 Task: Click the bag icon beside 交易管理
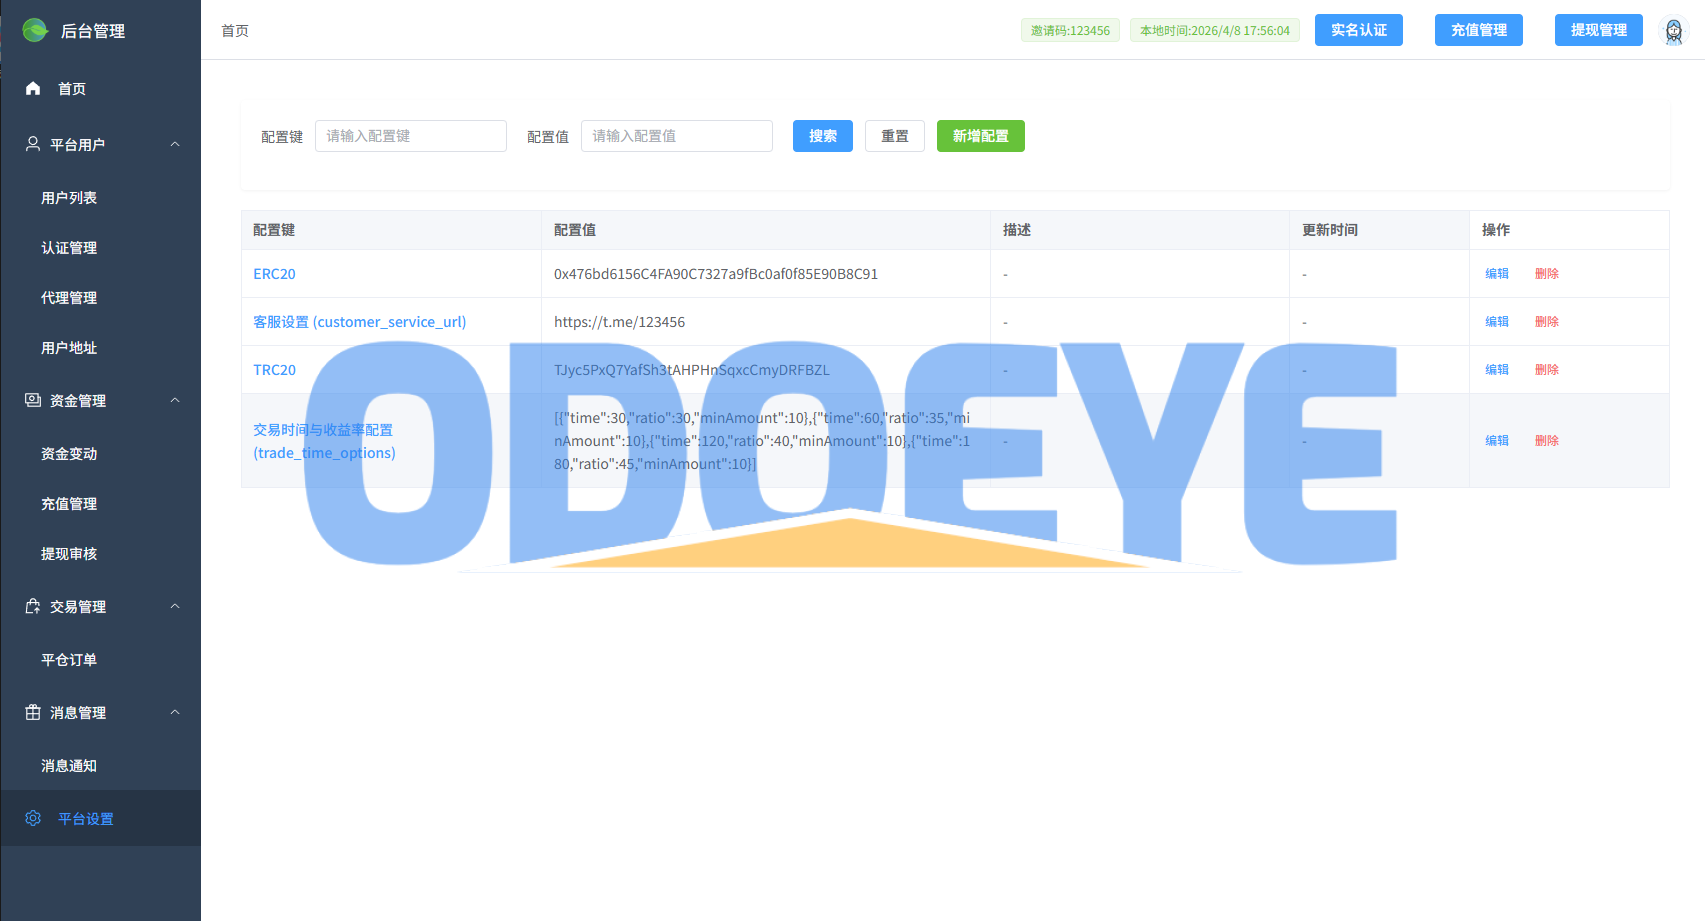(33, 606)
